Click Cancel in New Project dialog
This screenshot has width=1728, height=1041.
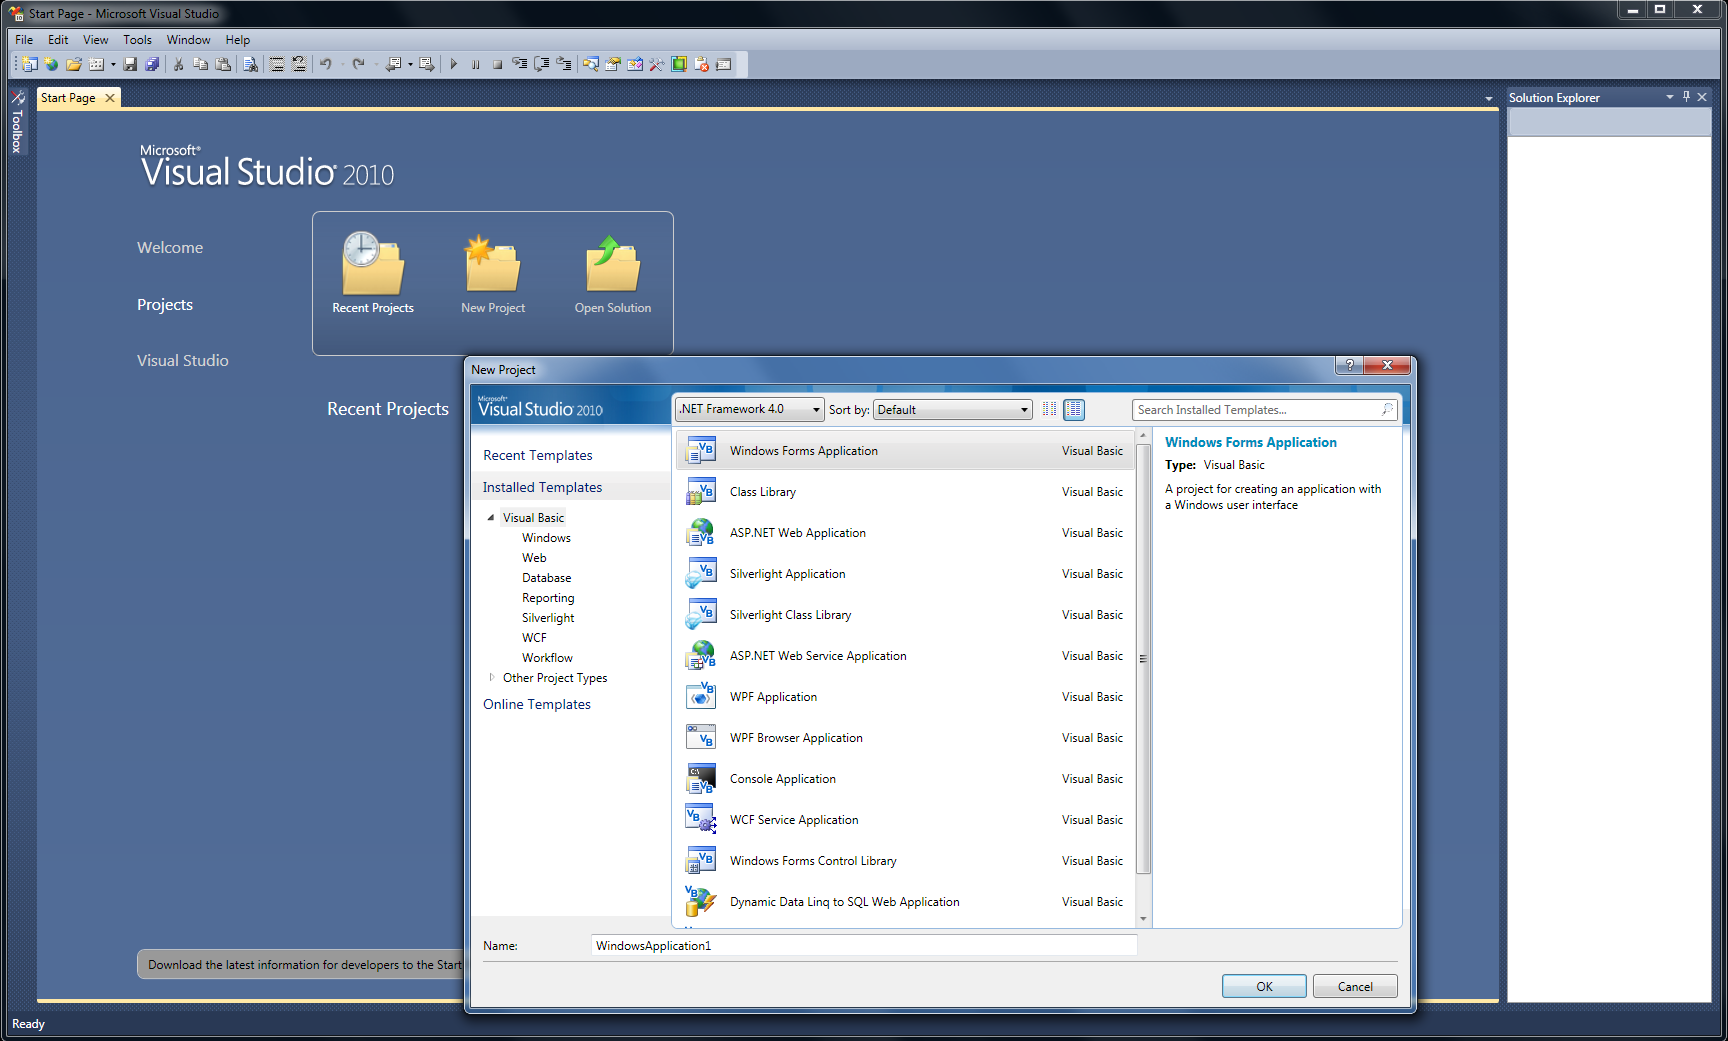coord(1355,986)
